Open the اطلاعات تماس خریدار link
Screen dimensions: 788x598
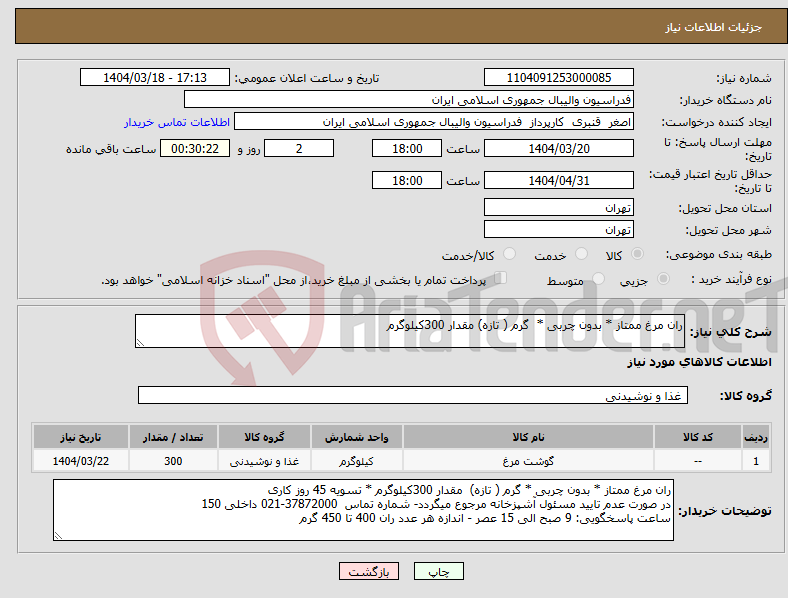177,122
